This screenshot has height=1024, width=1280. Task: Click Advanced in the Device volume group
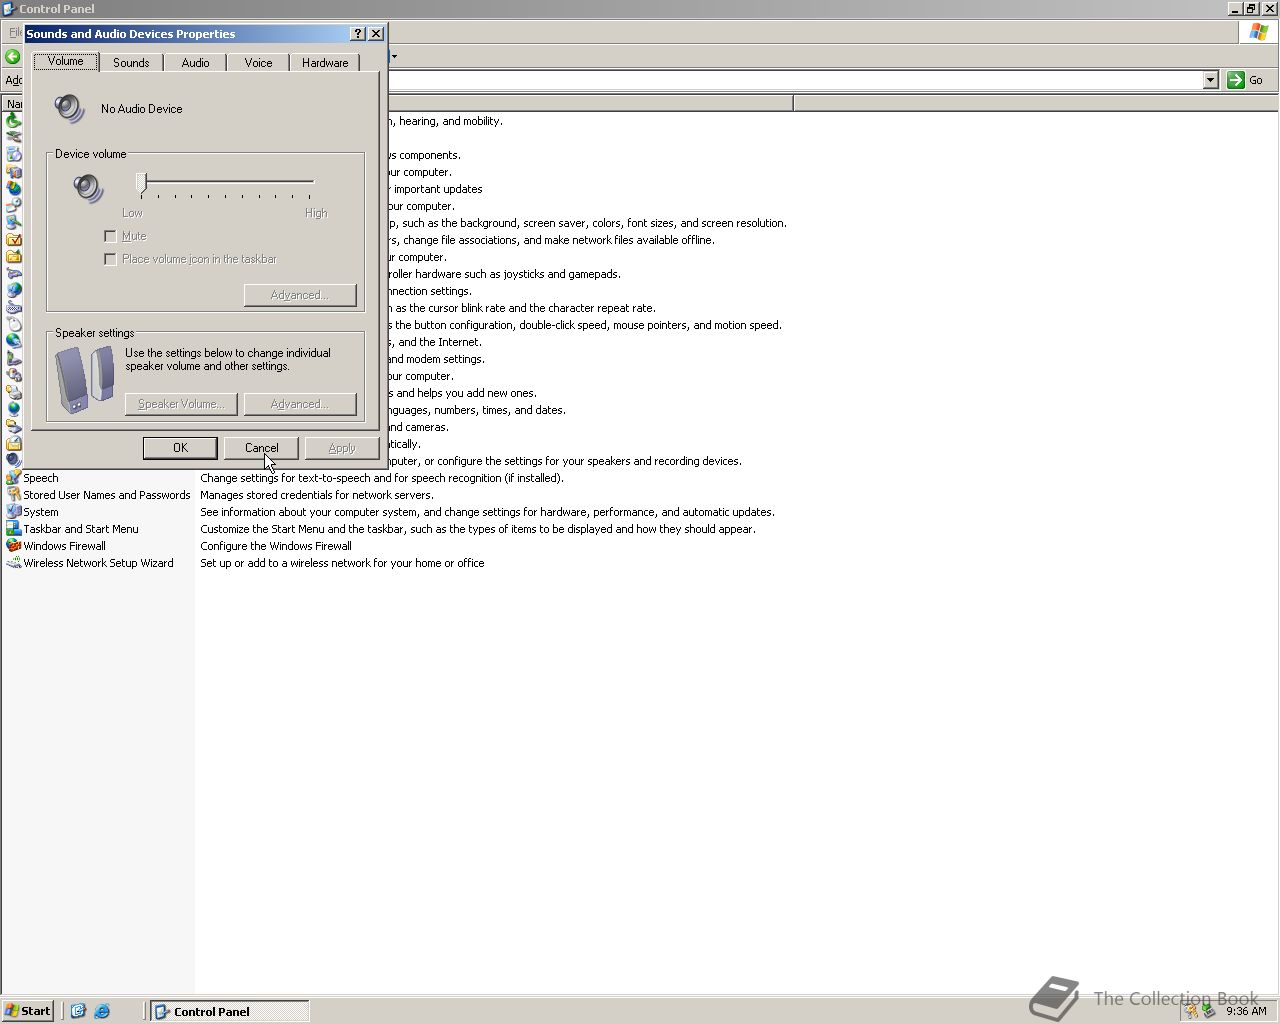[300, 295]
